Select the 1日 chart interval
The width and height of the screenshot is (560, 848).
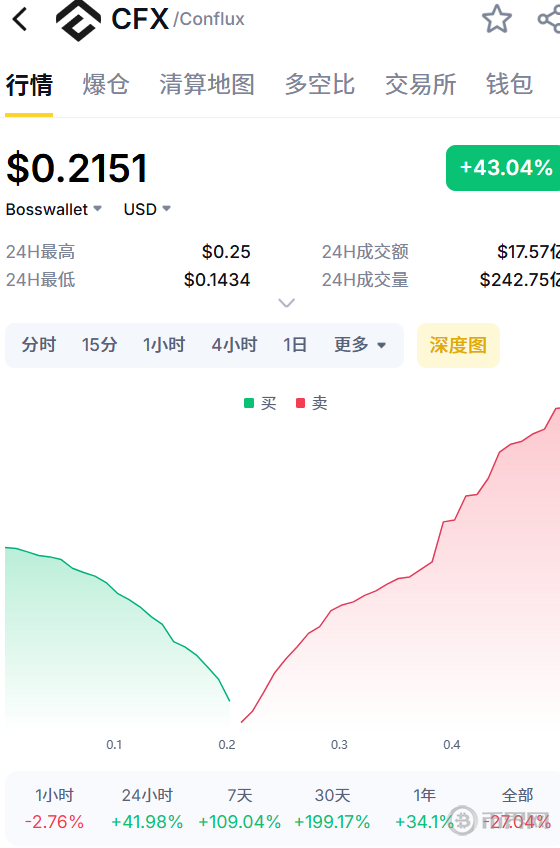295,344
